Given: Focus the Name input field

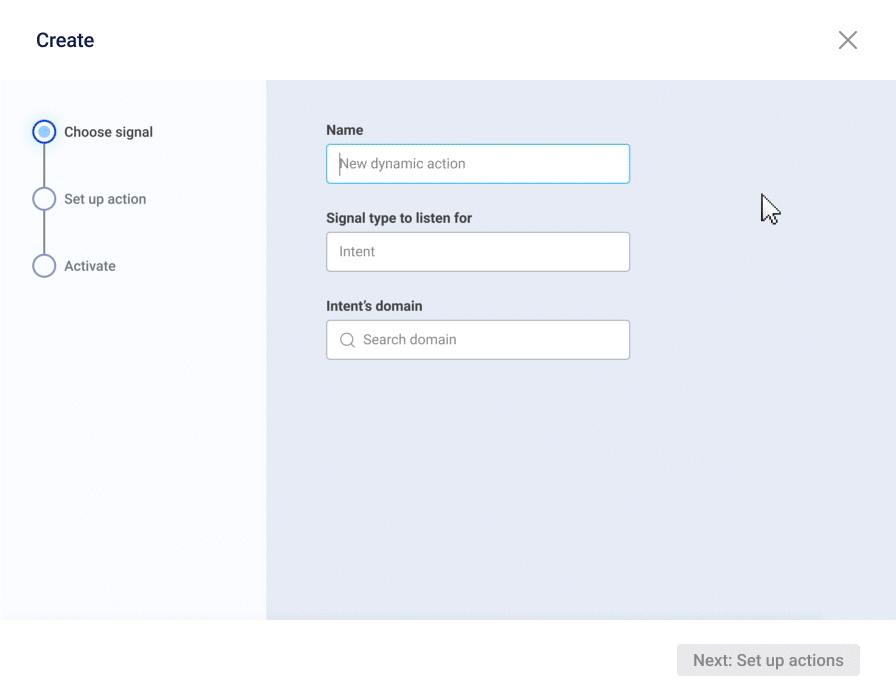Looking at the screenshot, I should 478,164.
